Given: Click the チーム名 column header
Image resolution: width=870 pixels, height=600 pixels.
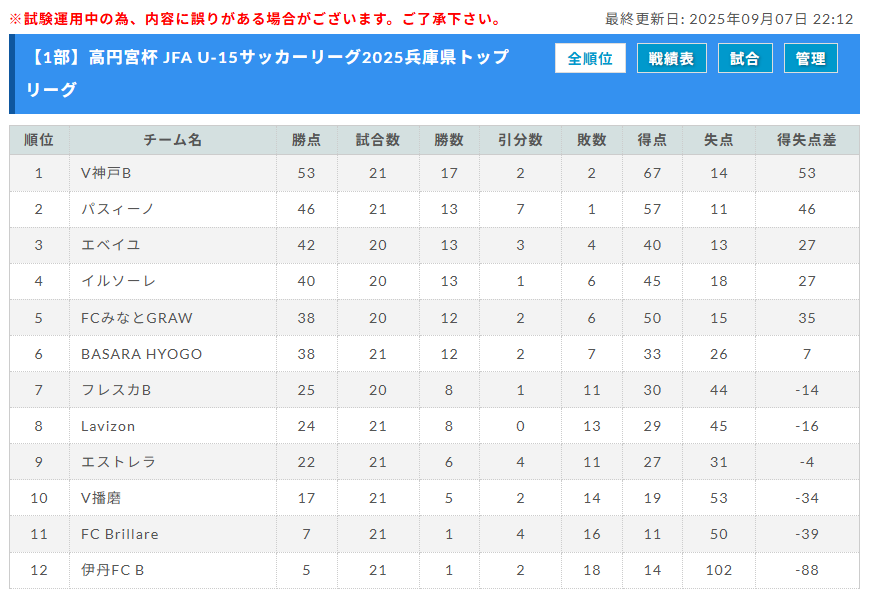Looking at the screenshot, I should 173,140.
